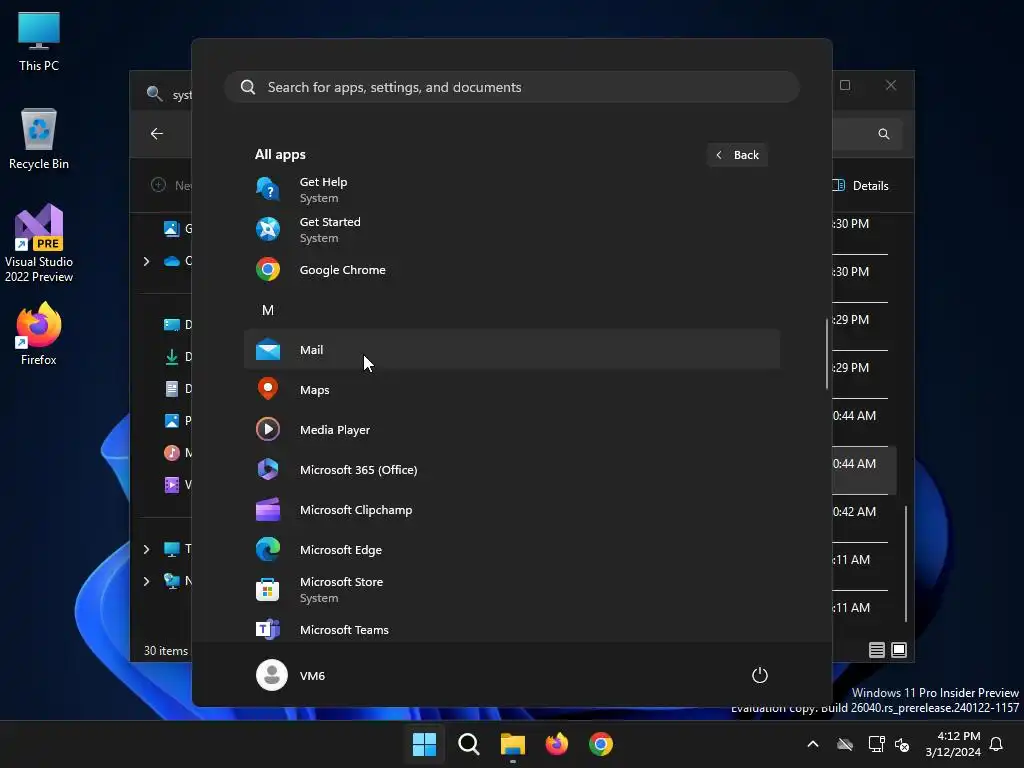Open File Explorer from taskbar
The height and width of the screenshot is (768, 1024).
point(513,744)
